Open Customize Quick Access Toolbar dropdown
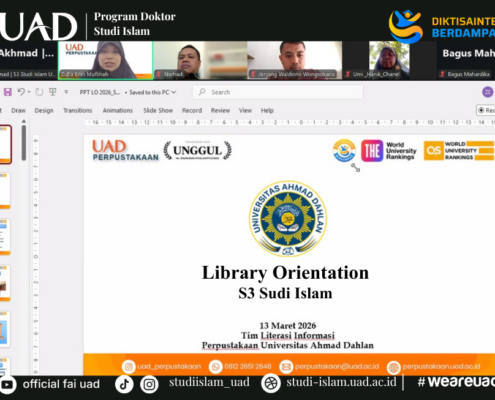Screen dimensions: 495x400 tap(66, 92)
